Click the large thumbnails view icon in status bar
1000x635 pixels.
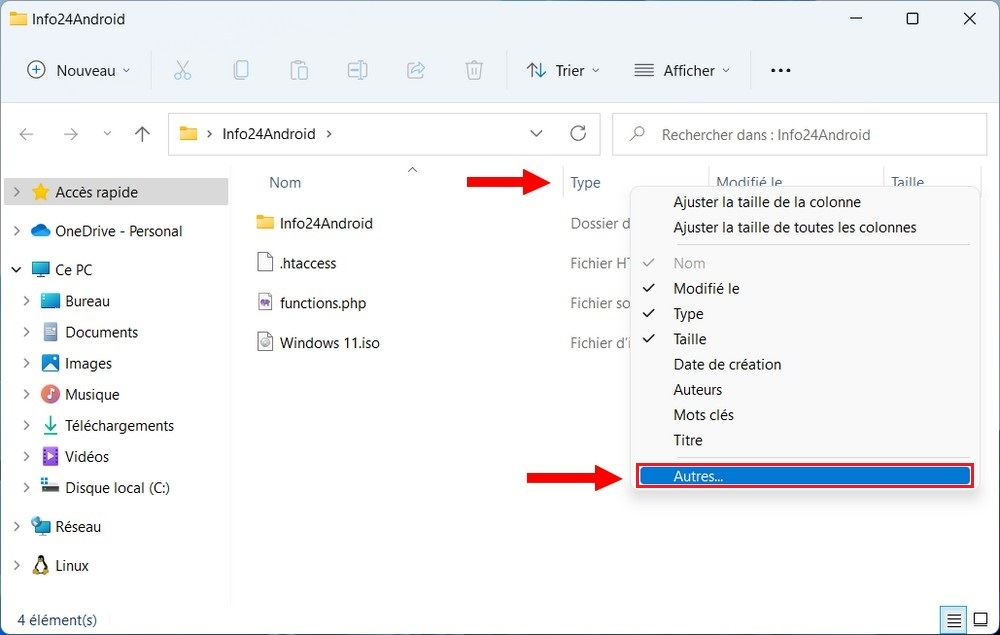[981, 620]
